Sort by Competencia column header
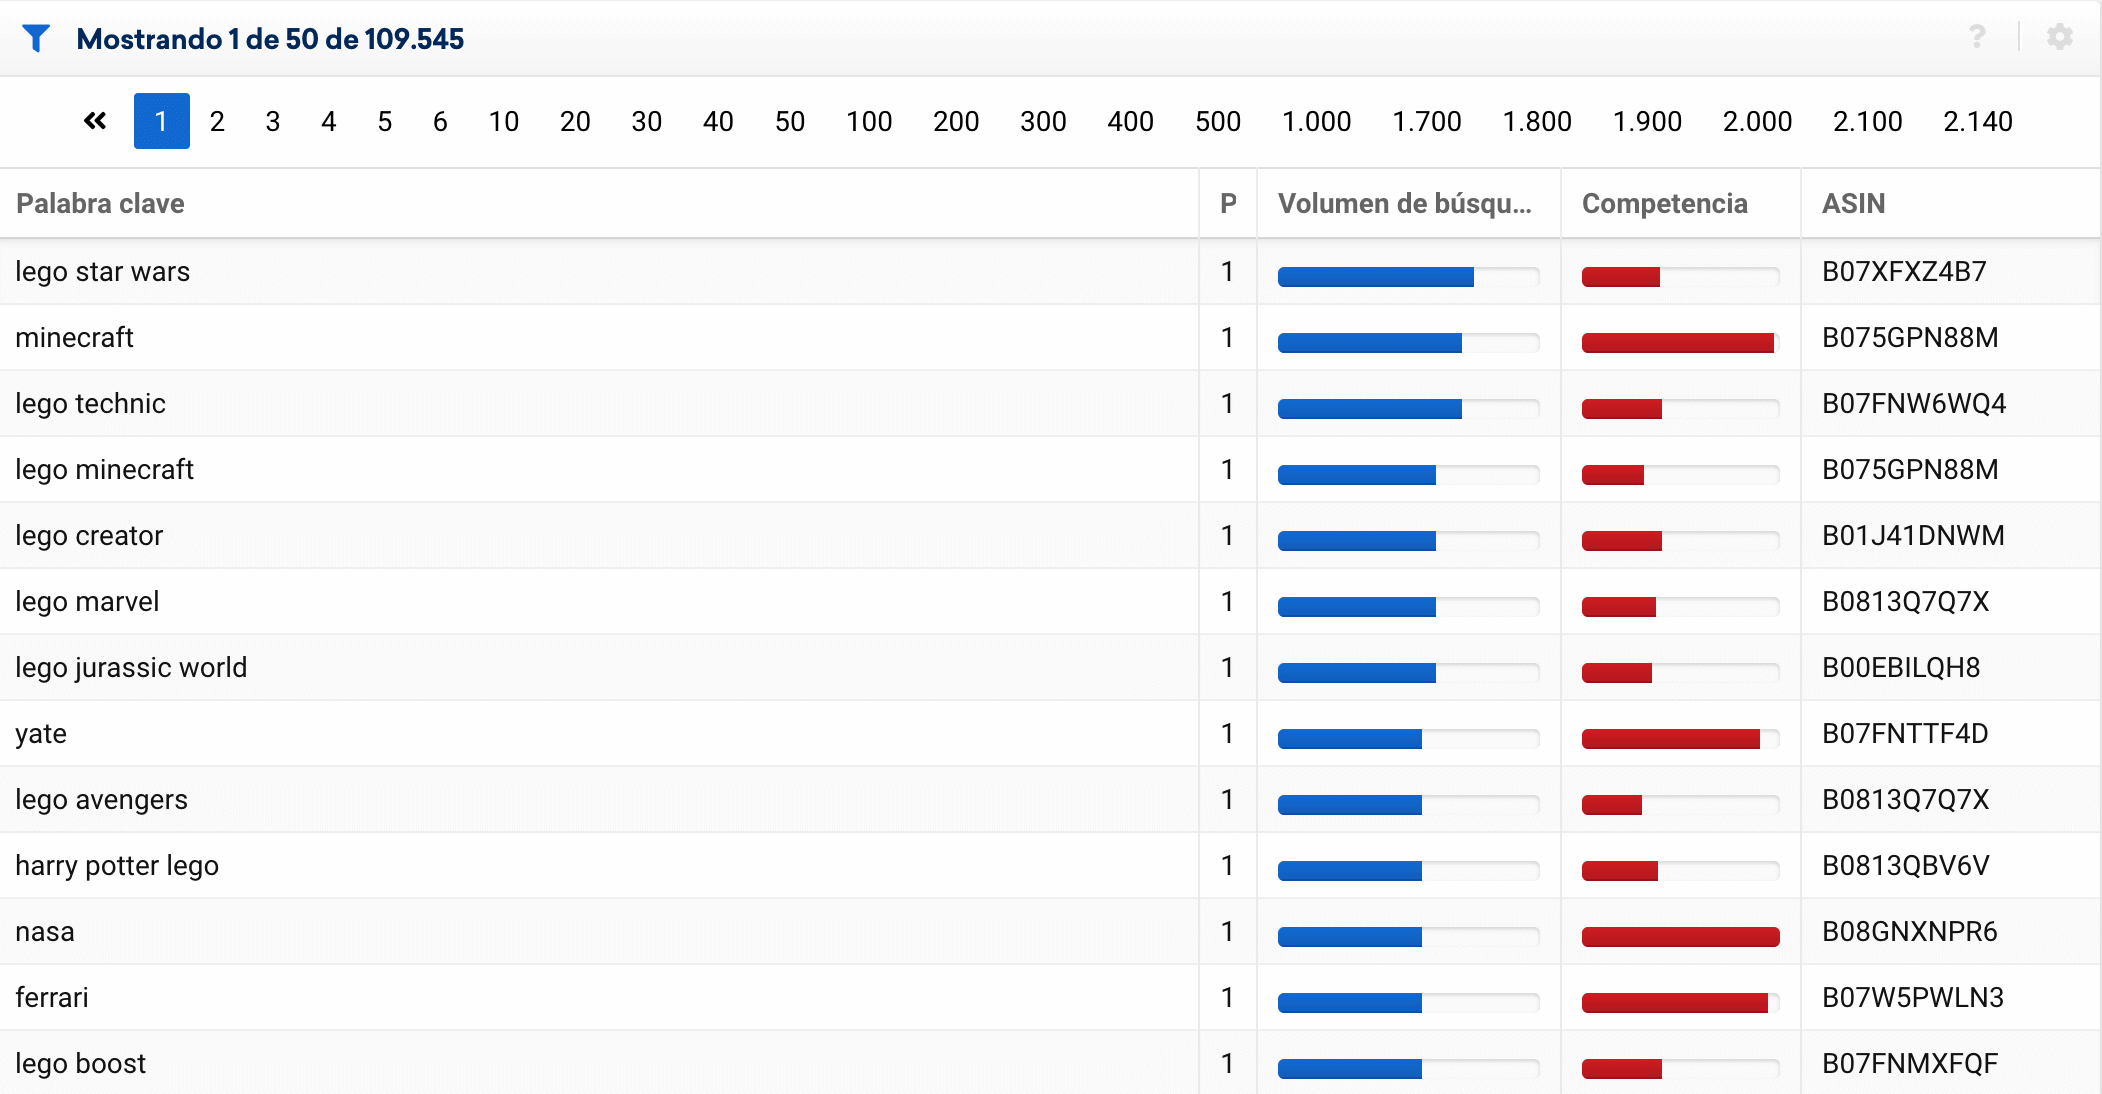The height and width of the screenshot is (1094, 2102). (1664, 203)
